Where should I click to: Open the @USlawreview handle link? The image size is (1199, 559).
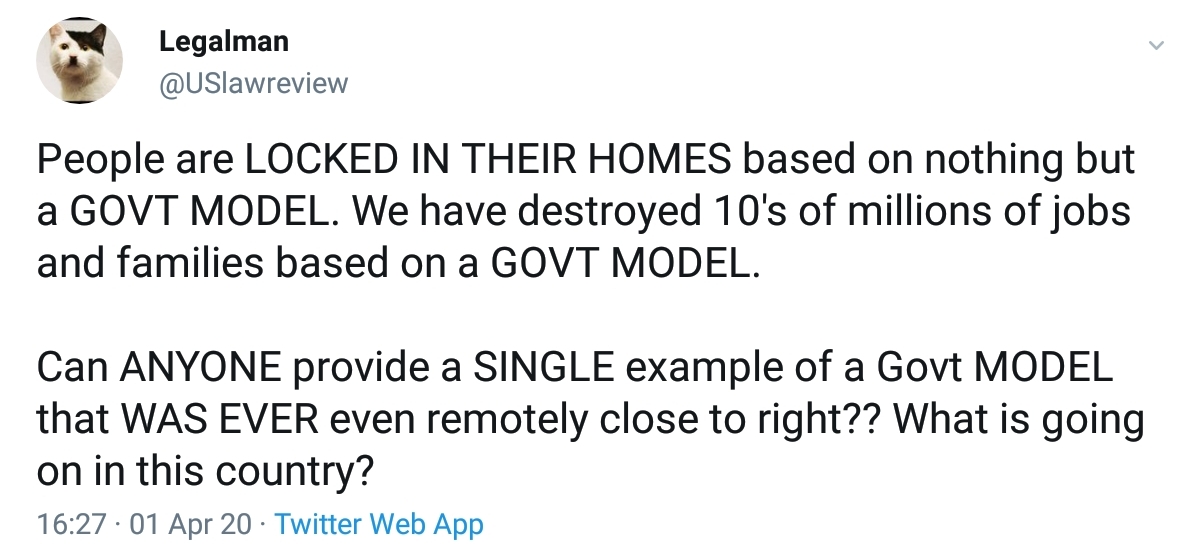[x=253, y=82]
